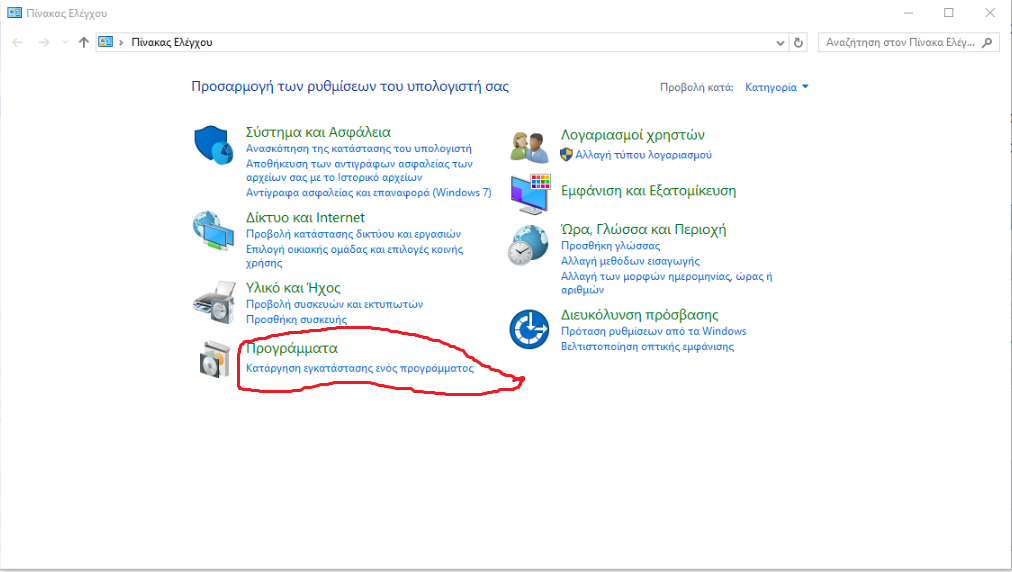Click Προσθήκη γλώσσας link
1012x572 pixels.
coord(611,246)
